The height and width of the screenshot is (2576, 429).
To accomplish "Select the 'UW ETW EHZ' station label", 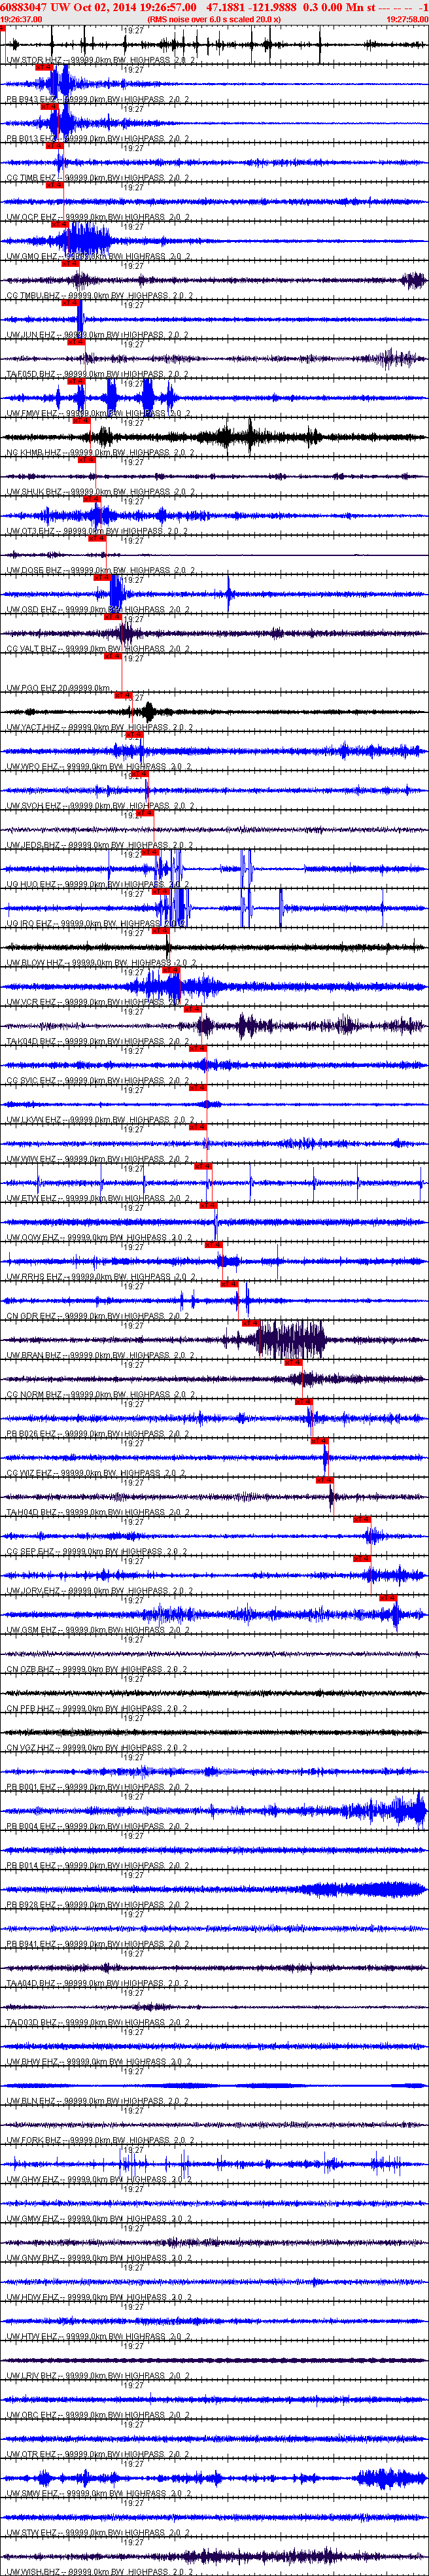I will point(32,1198).
